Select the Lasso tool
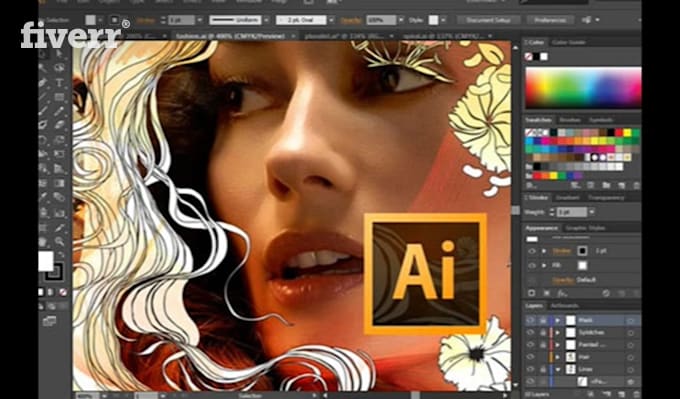This screenshot has width=680, height=399. 59,68
